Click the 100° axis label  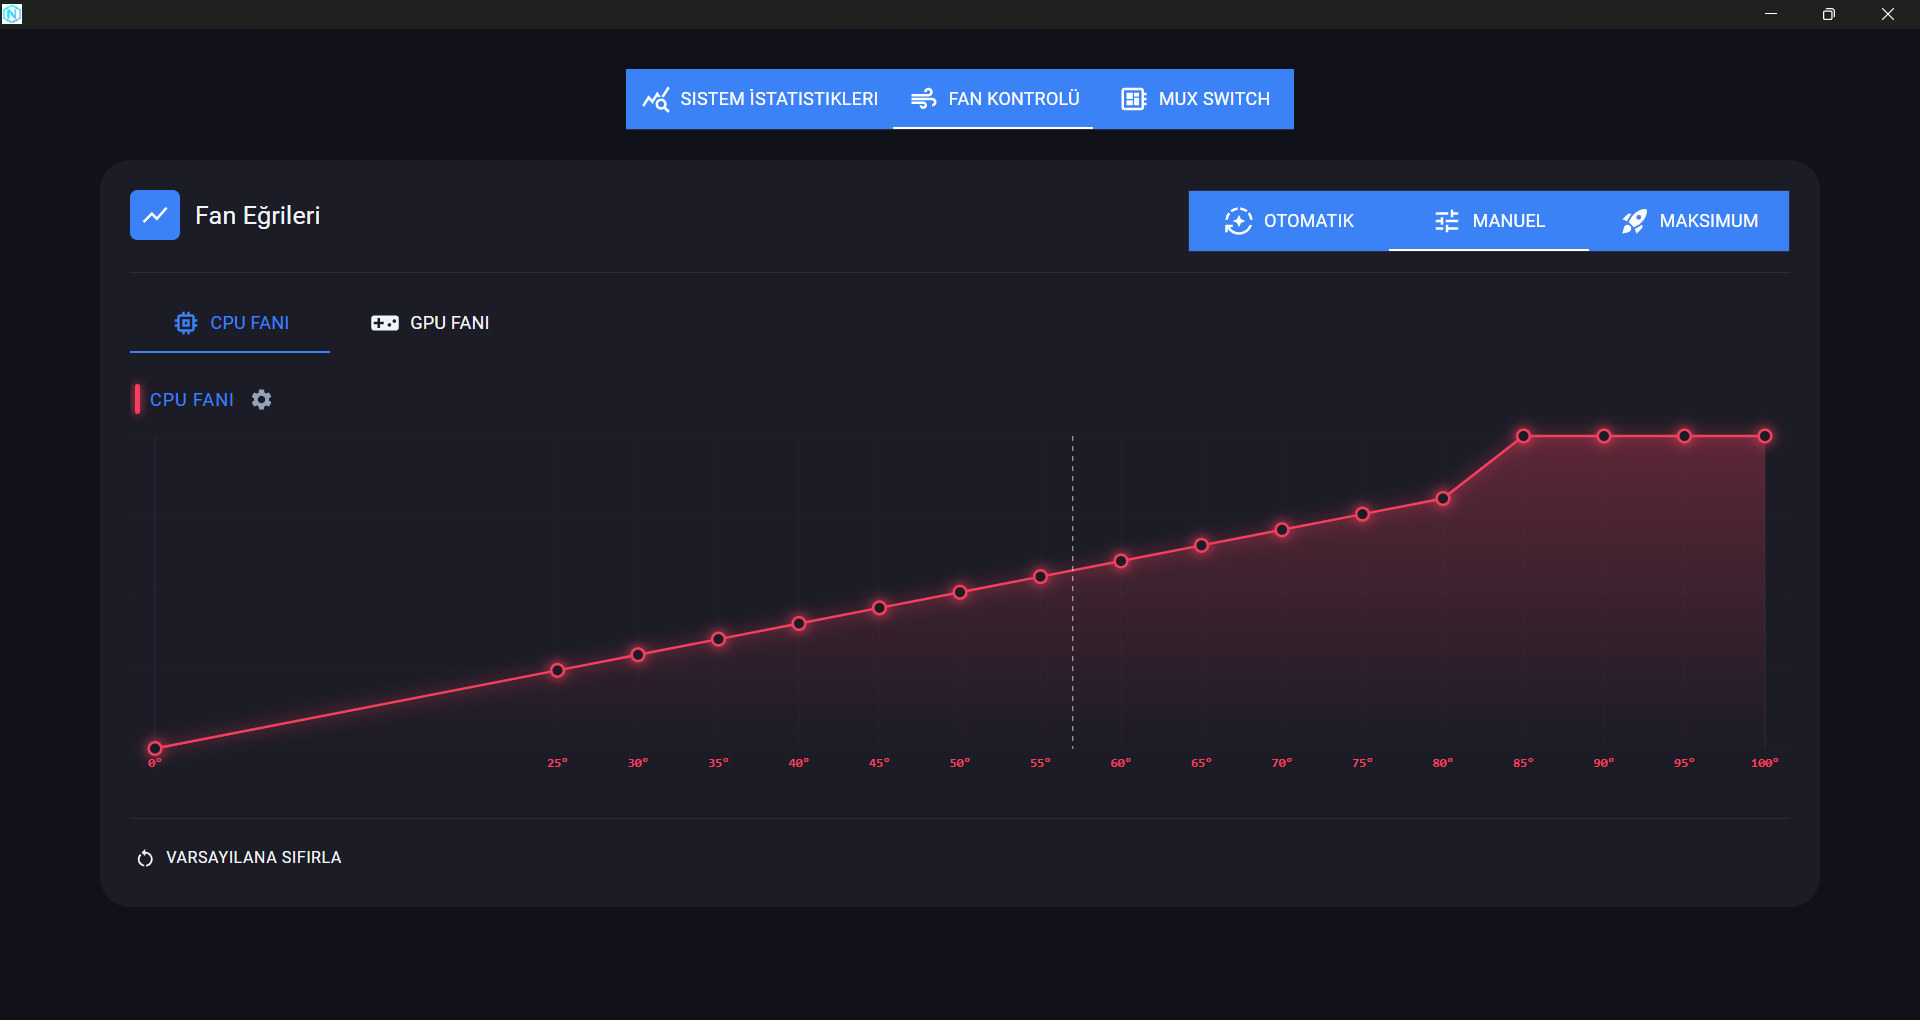click(x=1765, y=763)
